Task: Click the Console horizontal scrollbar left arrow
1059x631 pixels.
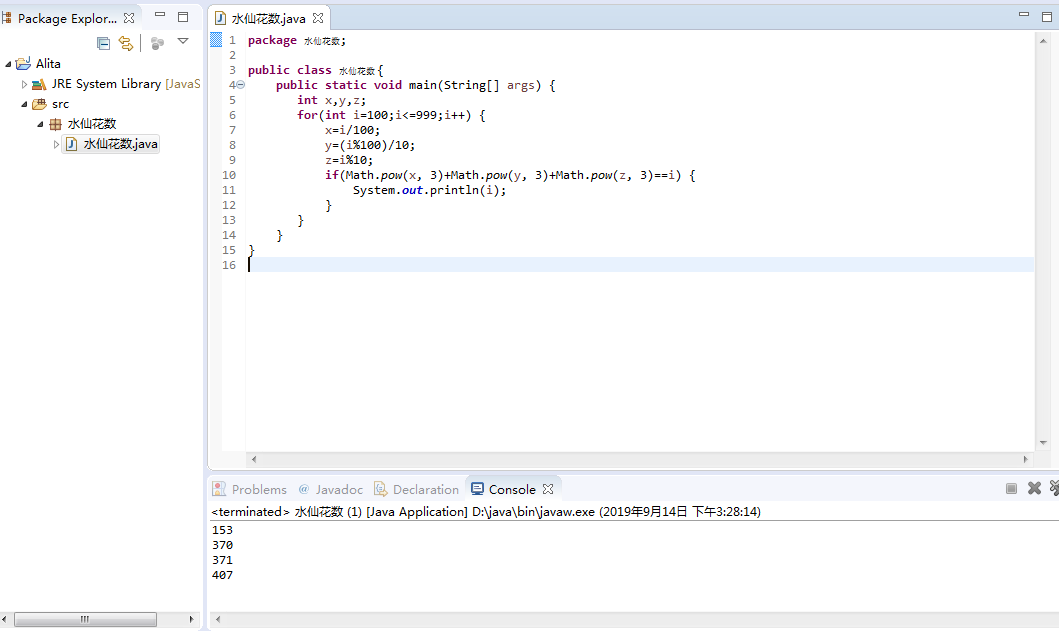Action: [x=217, y=619]
